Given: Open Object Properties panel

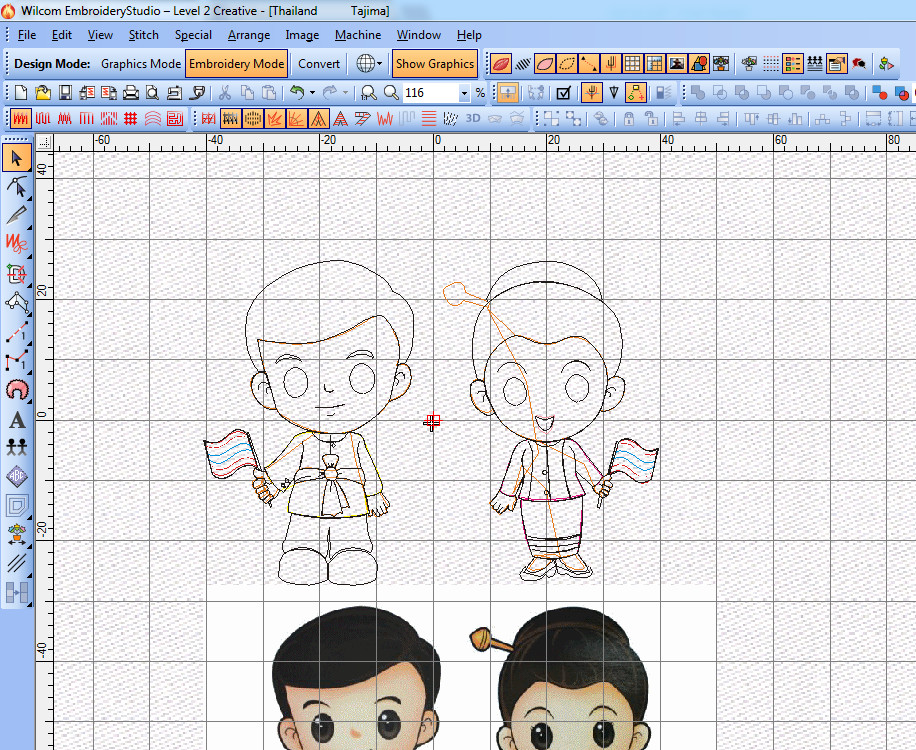Looking at the screenshot, I should pyautogui.click(x=837, y=64).
